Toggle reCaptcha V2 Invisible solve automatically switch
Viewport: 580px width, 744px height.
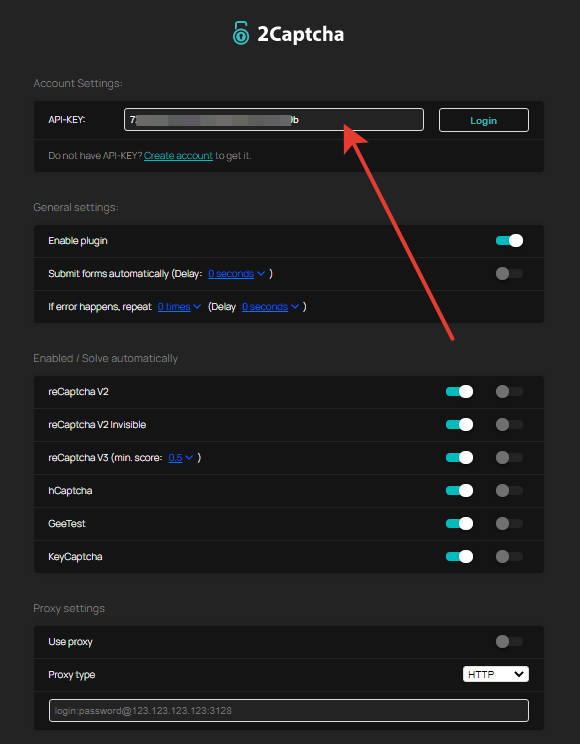pyautogui.click(x=509, y=424)
